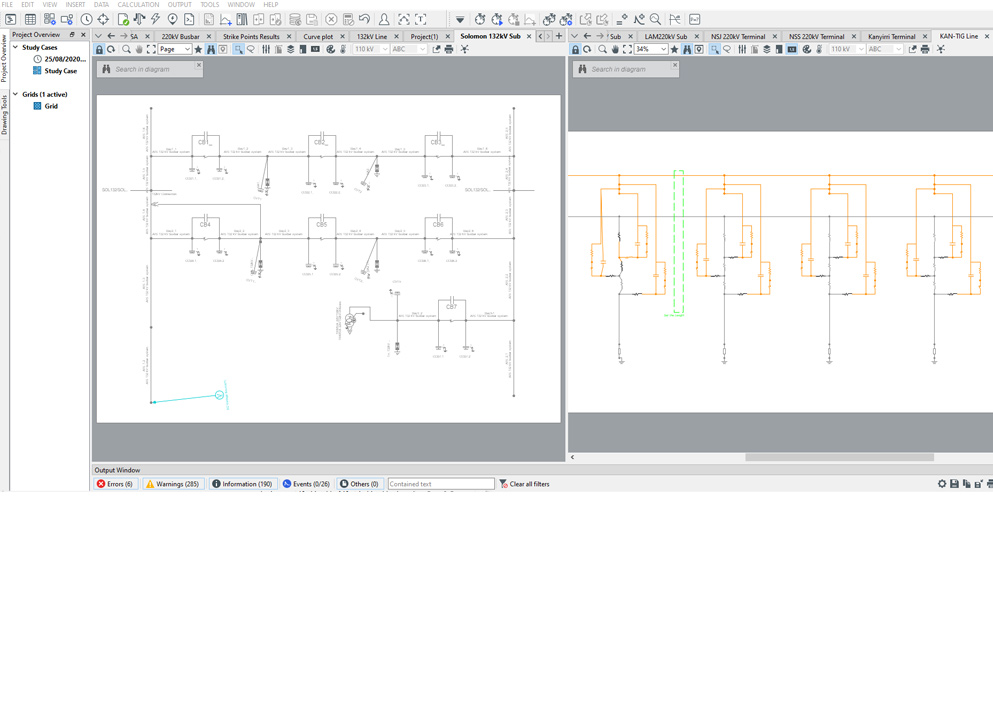993x712 pixels.
Task: Click the lightning bolt icon in main toolbar
Action: (155, 19)
